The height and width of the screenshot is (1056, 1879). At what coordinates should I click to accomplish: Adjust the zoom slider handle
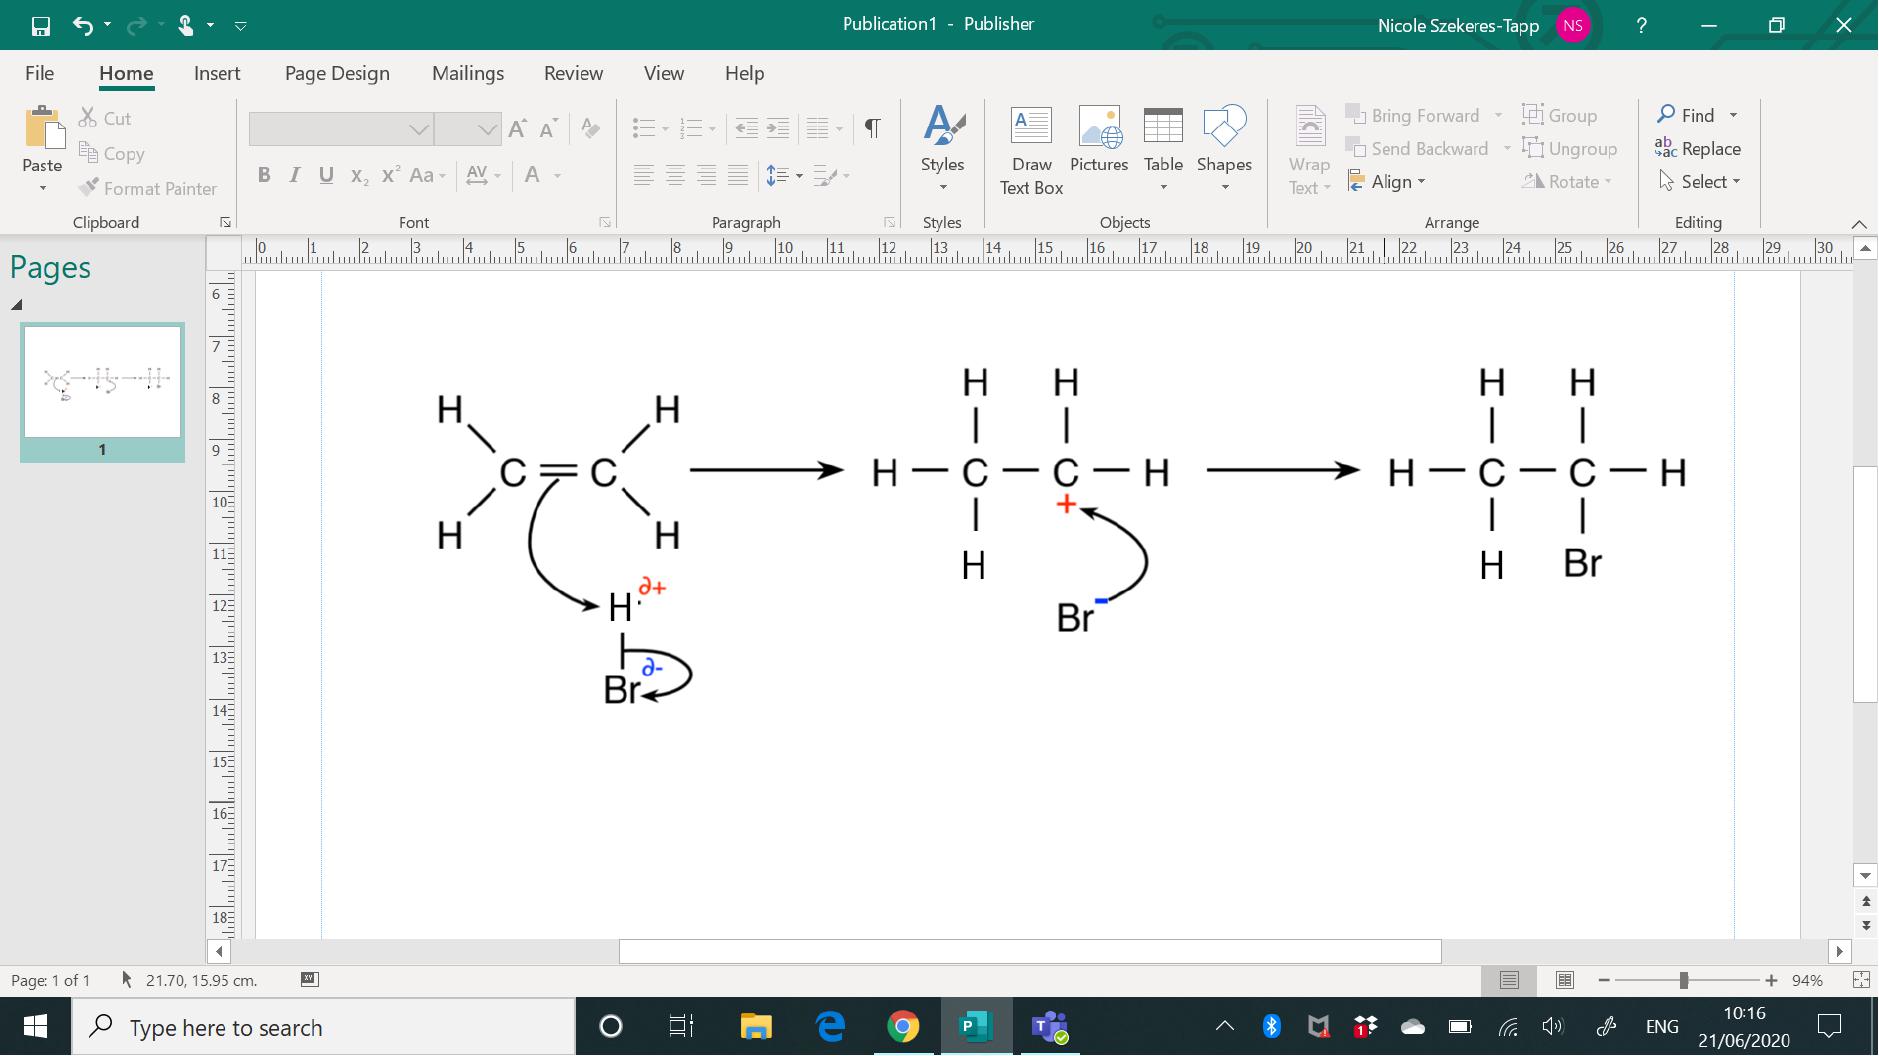(x=1684, y=981)
